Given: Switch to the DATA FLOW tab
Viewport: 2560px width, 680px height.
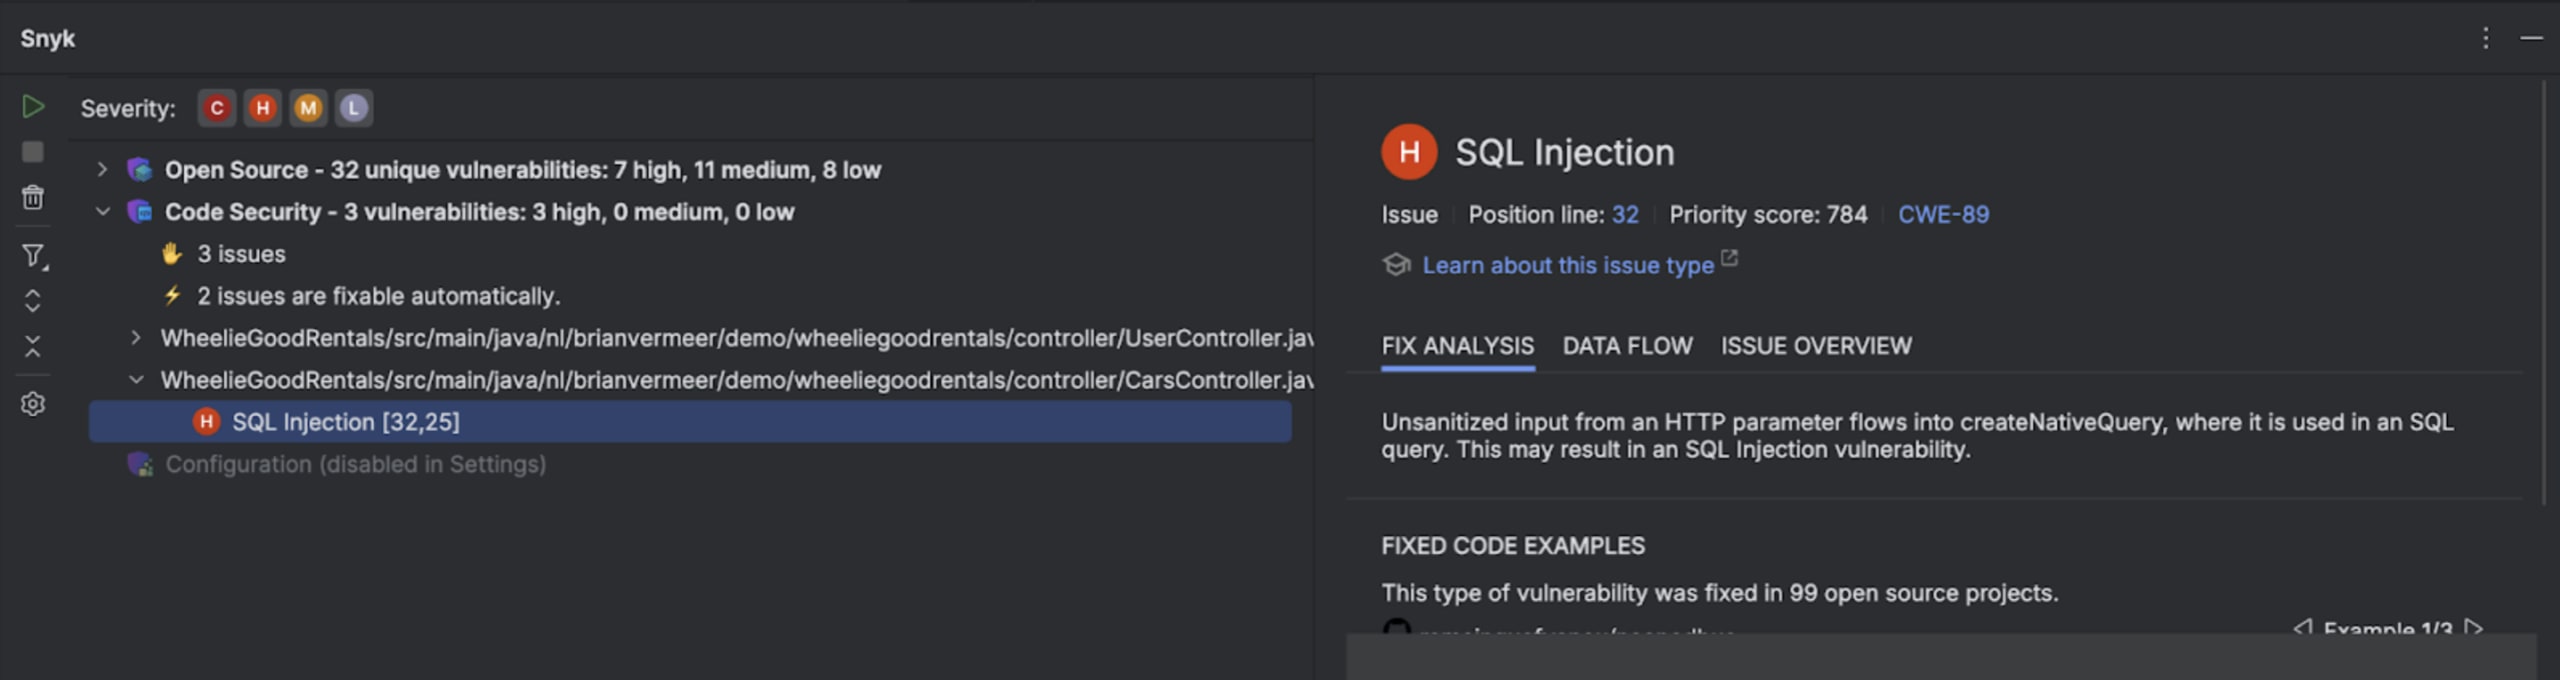Looking at the screenshot, I should point(1627,346).
